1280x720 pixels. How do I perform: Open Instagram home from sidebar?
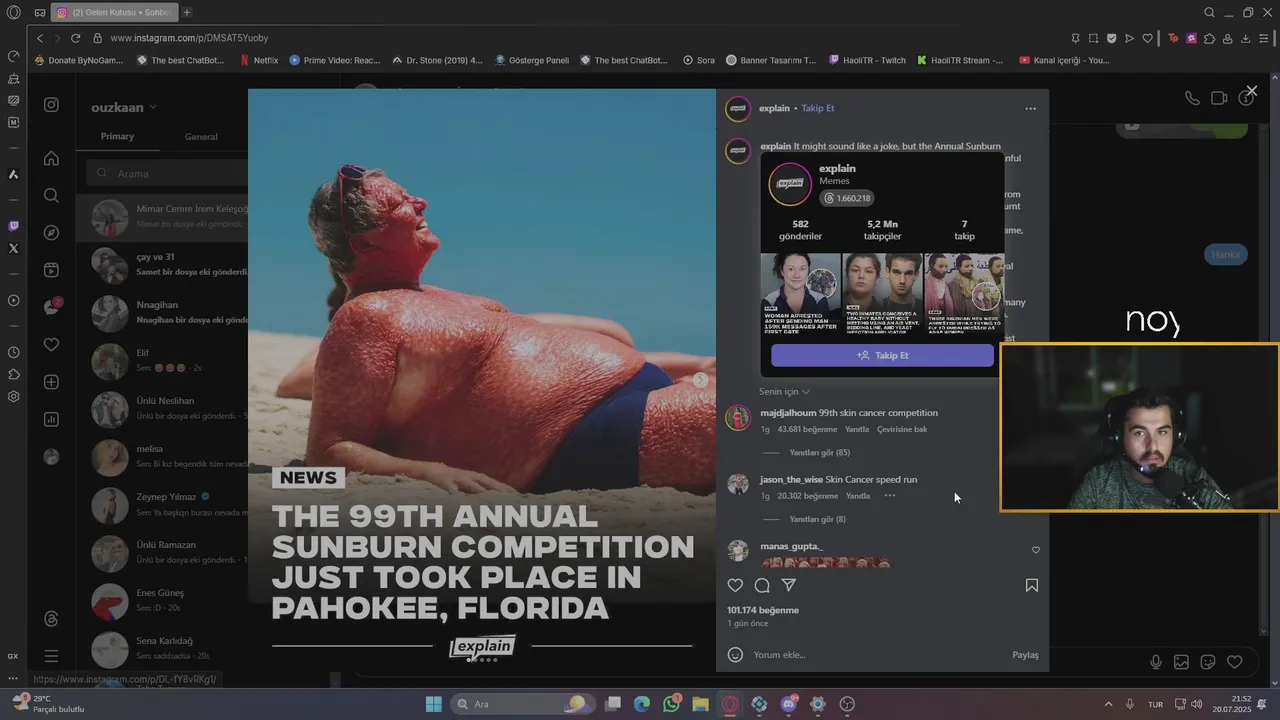[51, 158]
